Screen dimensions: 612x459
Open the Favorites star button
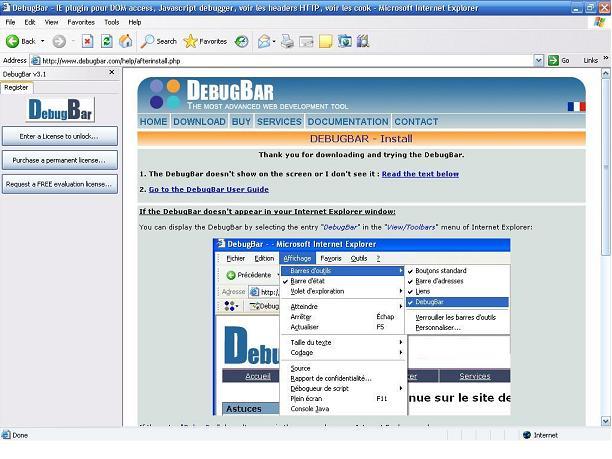coord(205,41)
